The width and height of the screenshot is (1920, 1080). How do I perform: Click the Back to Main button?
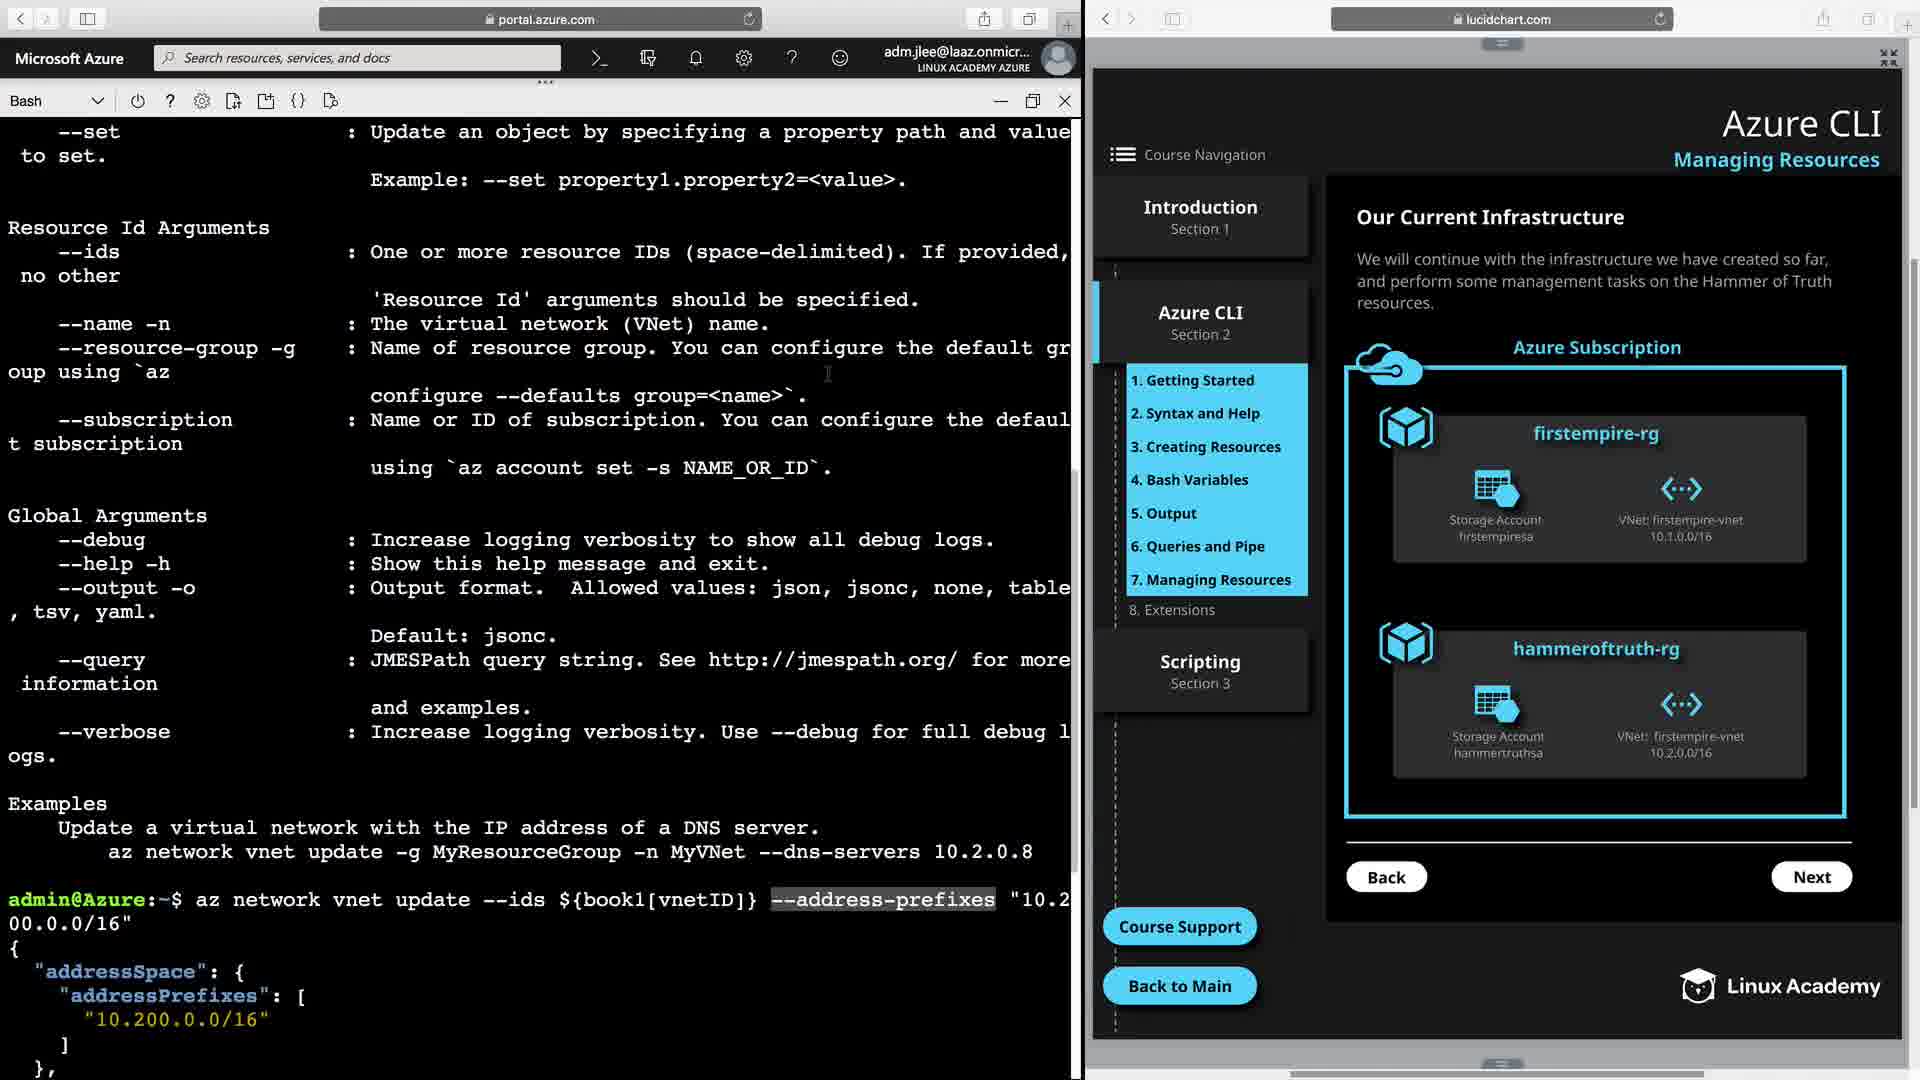click(1179, 986)
